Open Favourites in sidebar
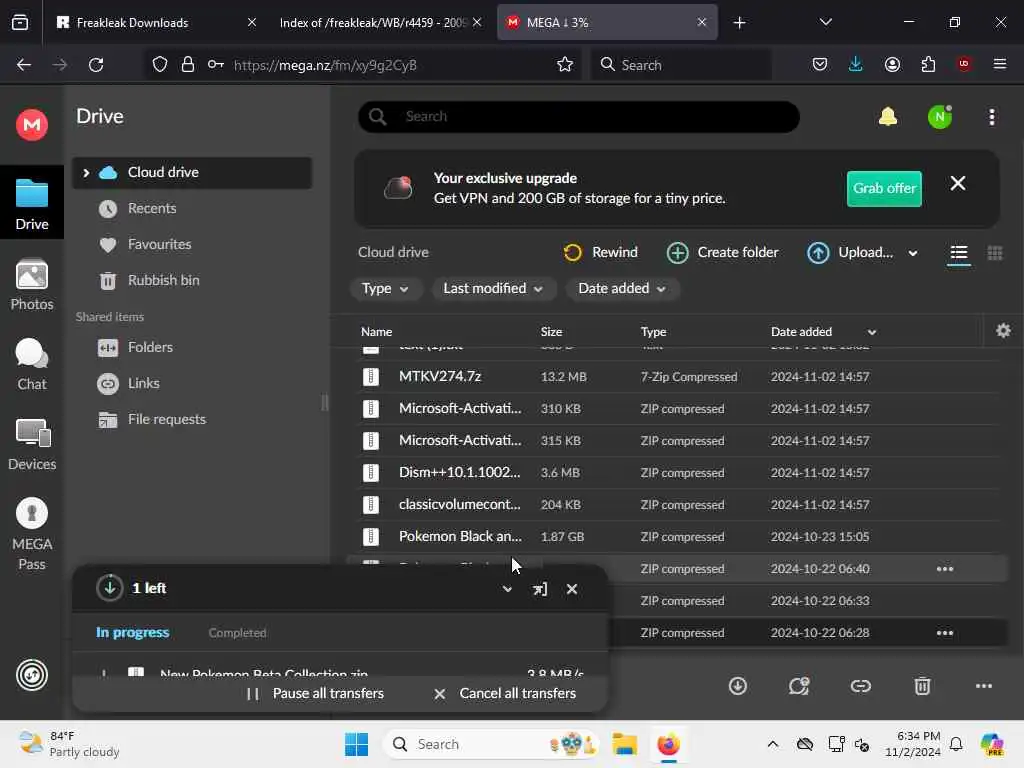This screenshot has height=768, width=1024. coord(159,244)
